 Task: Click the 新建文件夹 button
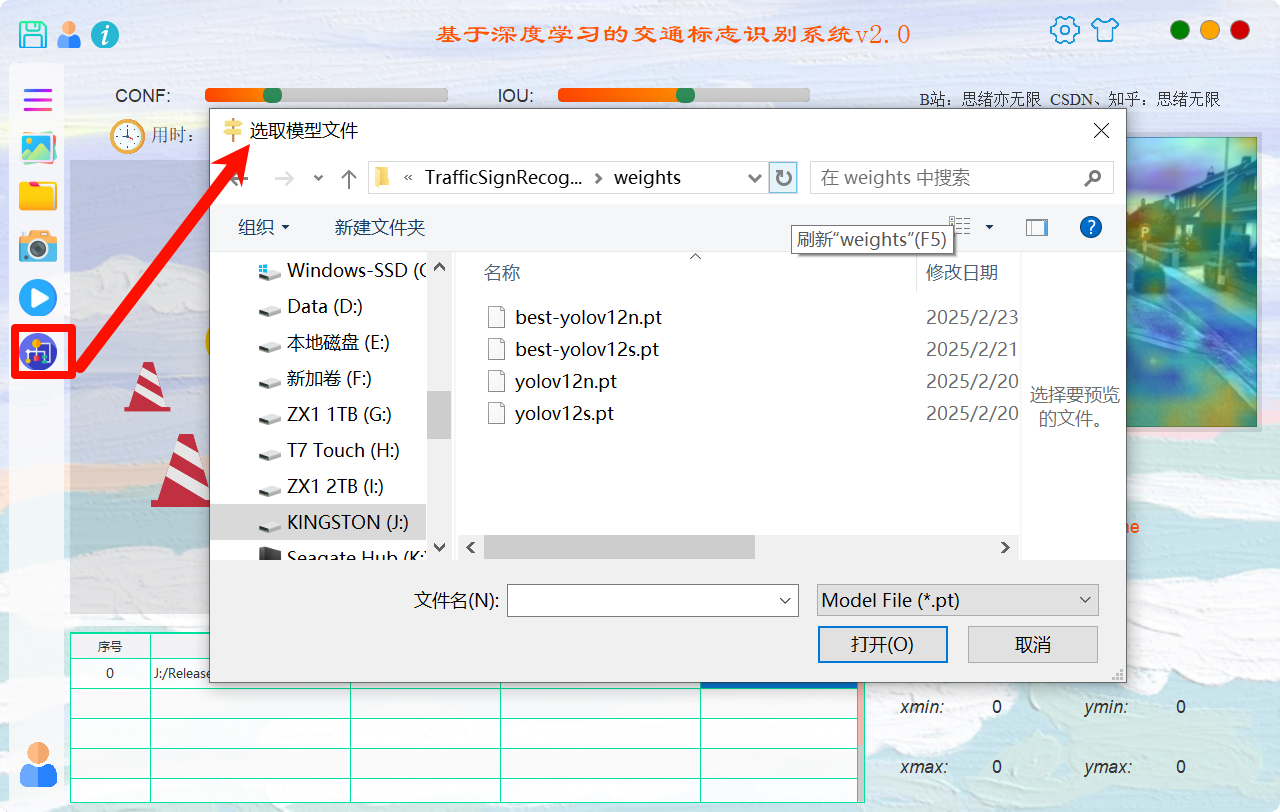coord(380,227)
